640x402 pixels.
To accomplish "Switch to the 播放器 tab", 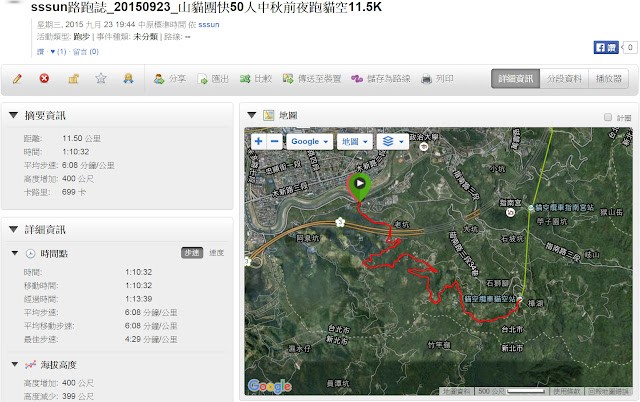I will click(608, 78).
